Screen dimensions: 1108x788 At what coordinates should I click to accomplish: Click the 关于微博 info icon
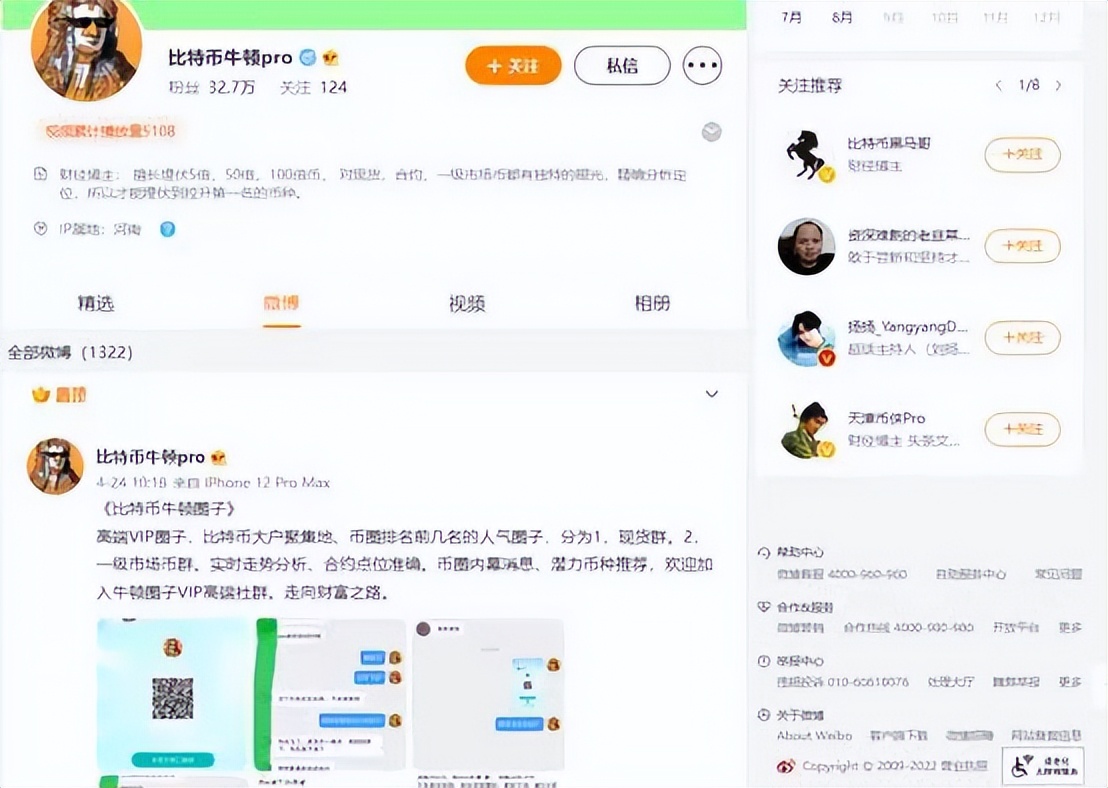763,715
